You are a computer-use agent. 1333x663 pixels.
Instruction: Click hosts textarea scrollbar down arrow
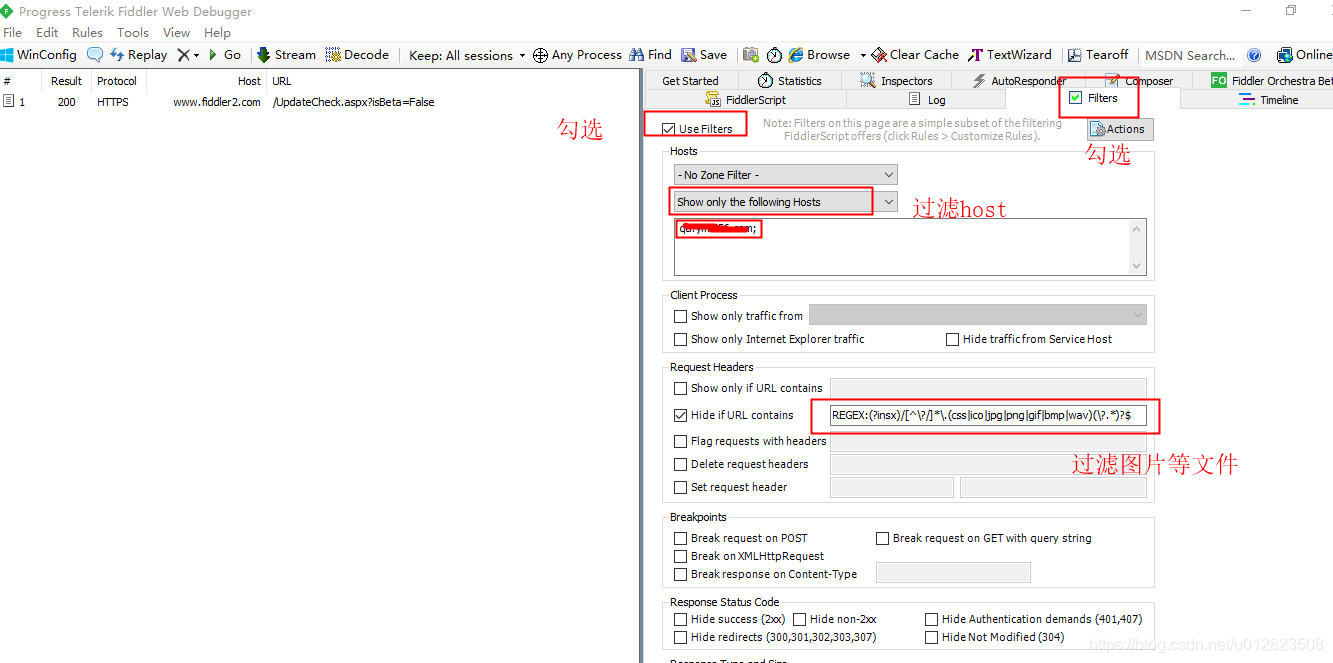coord(1137,266)
